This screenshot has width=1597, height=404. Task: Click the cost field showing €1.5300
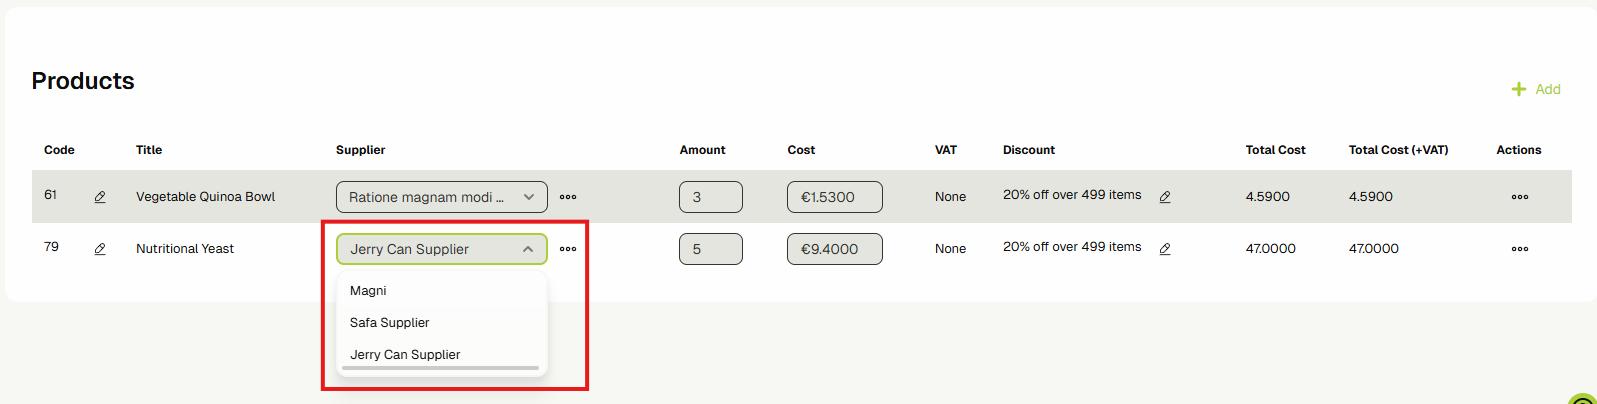coord(834,197)
